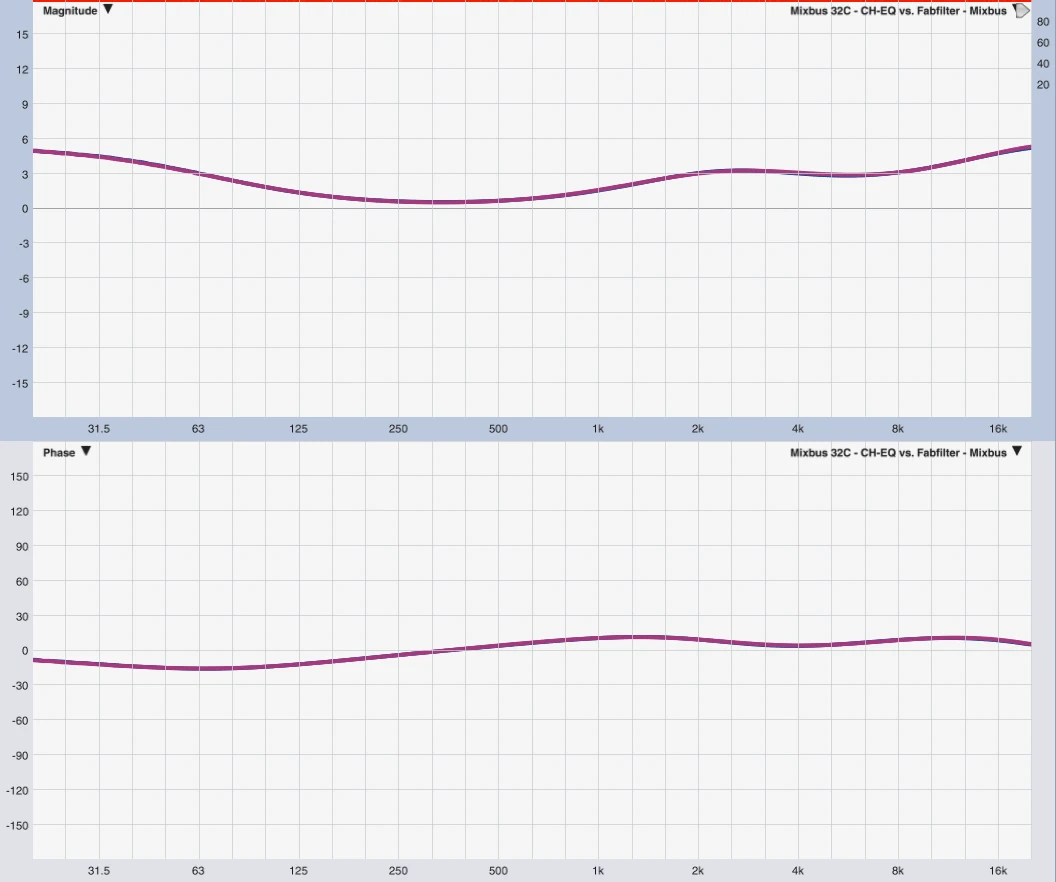This screenshot has height=882, width=1056.
Task: Click 31.5 frequency label under Magnitude graph
Action: pos(98,429)
